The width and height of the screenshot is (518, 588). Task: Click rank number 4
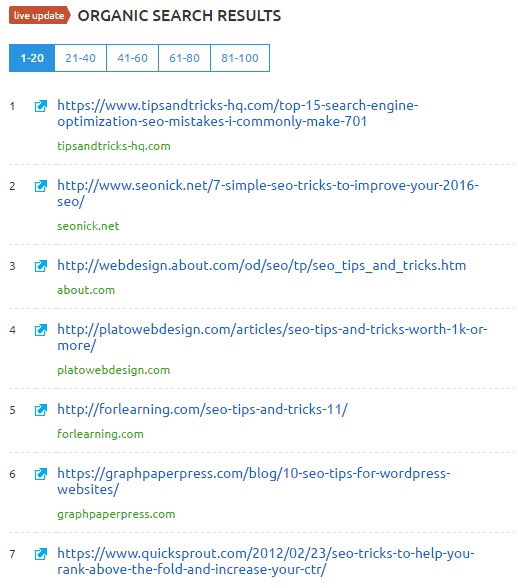(x=12, y=330)
